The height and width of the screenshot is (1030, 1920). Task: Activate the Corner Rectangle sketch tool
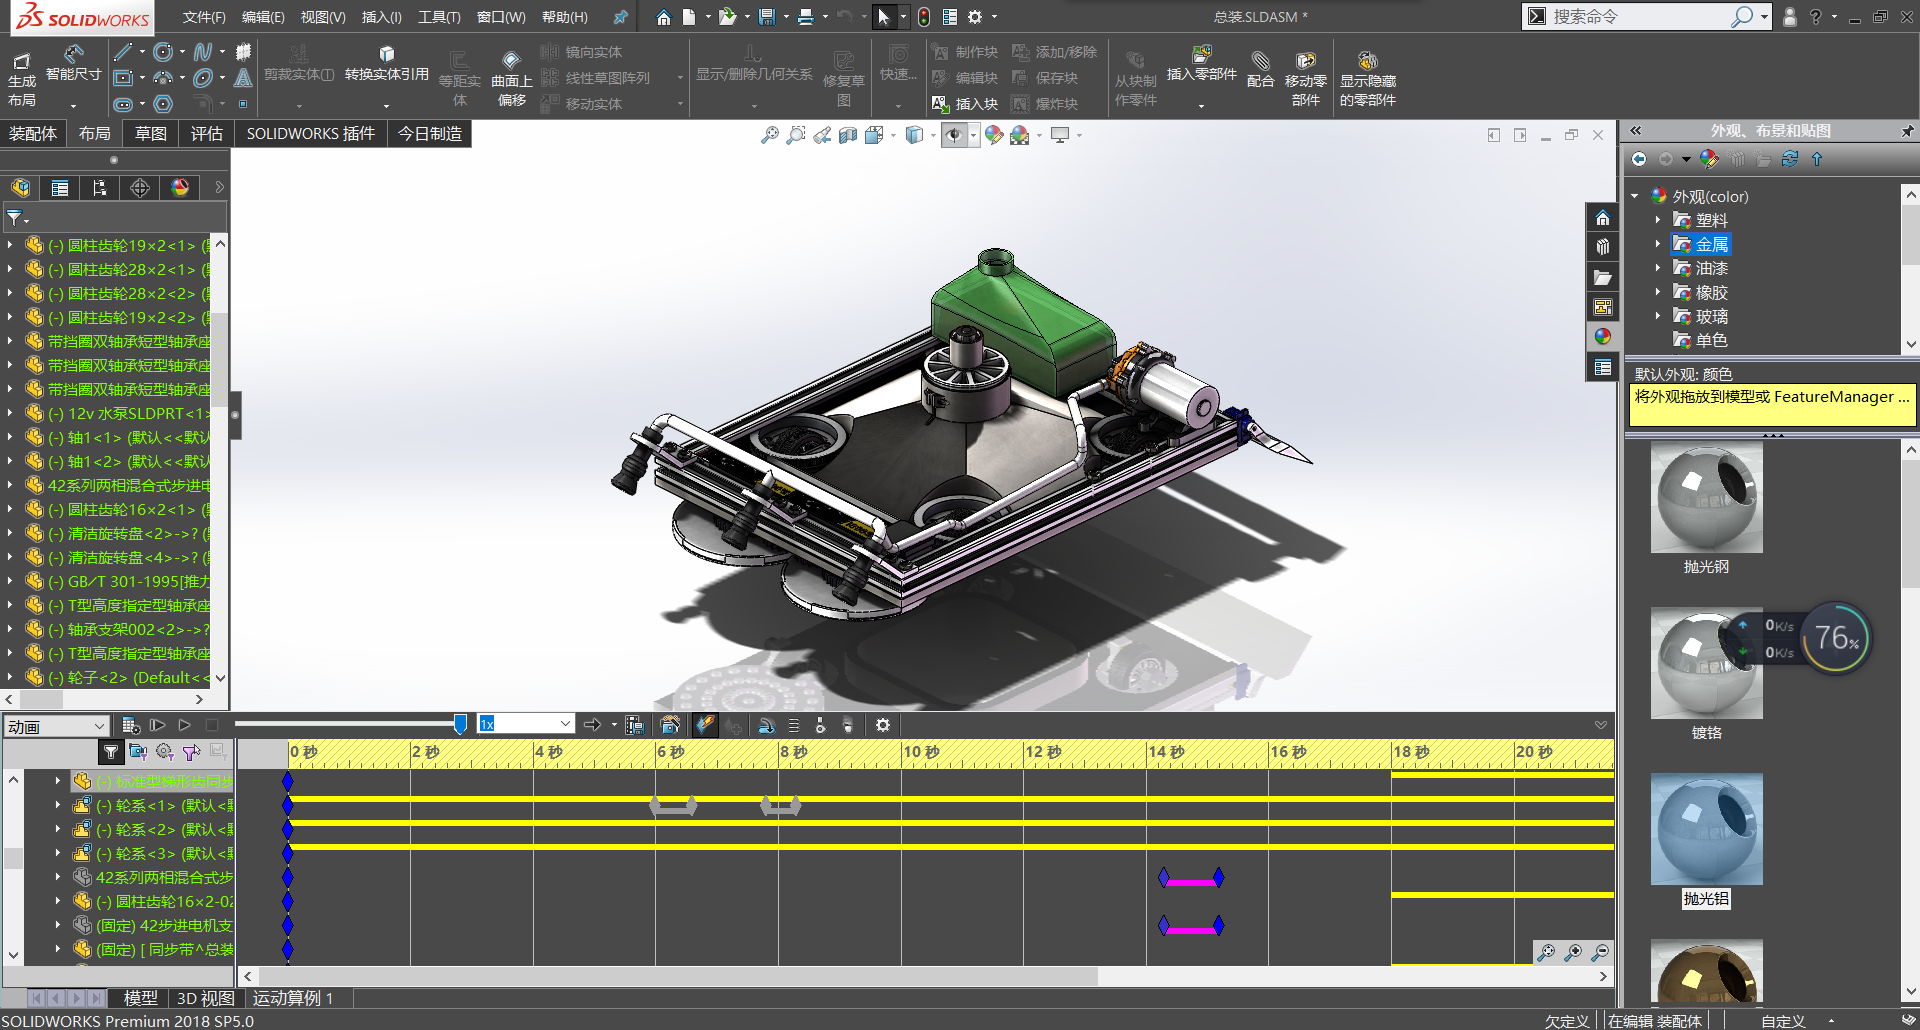123,78
